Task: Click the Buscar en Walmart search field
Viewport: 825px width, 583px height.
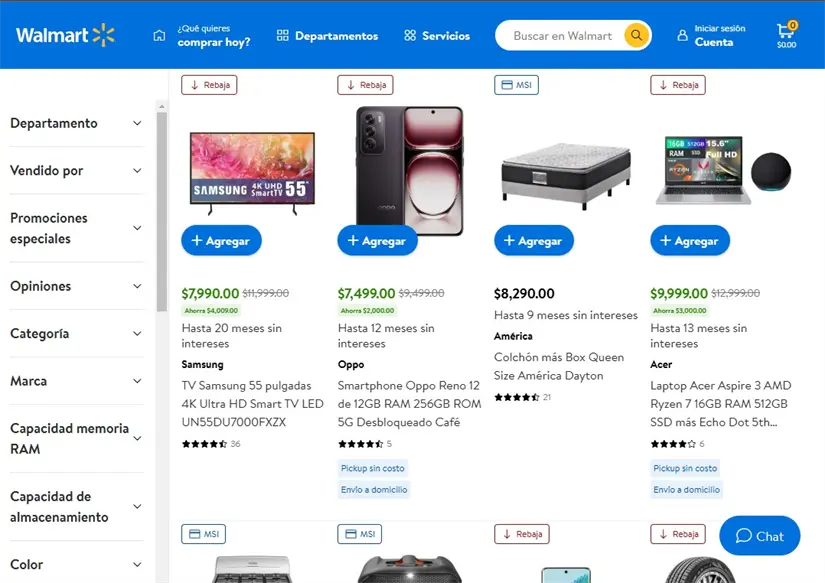Action: click(562, 36)
